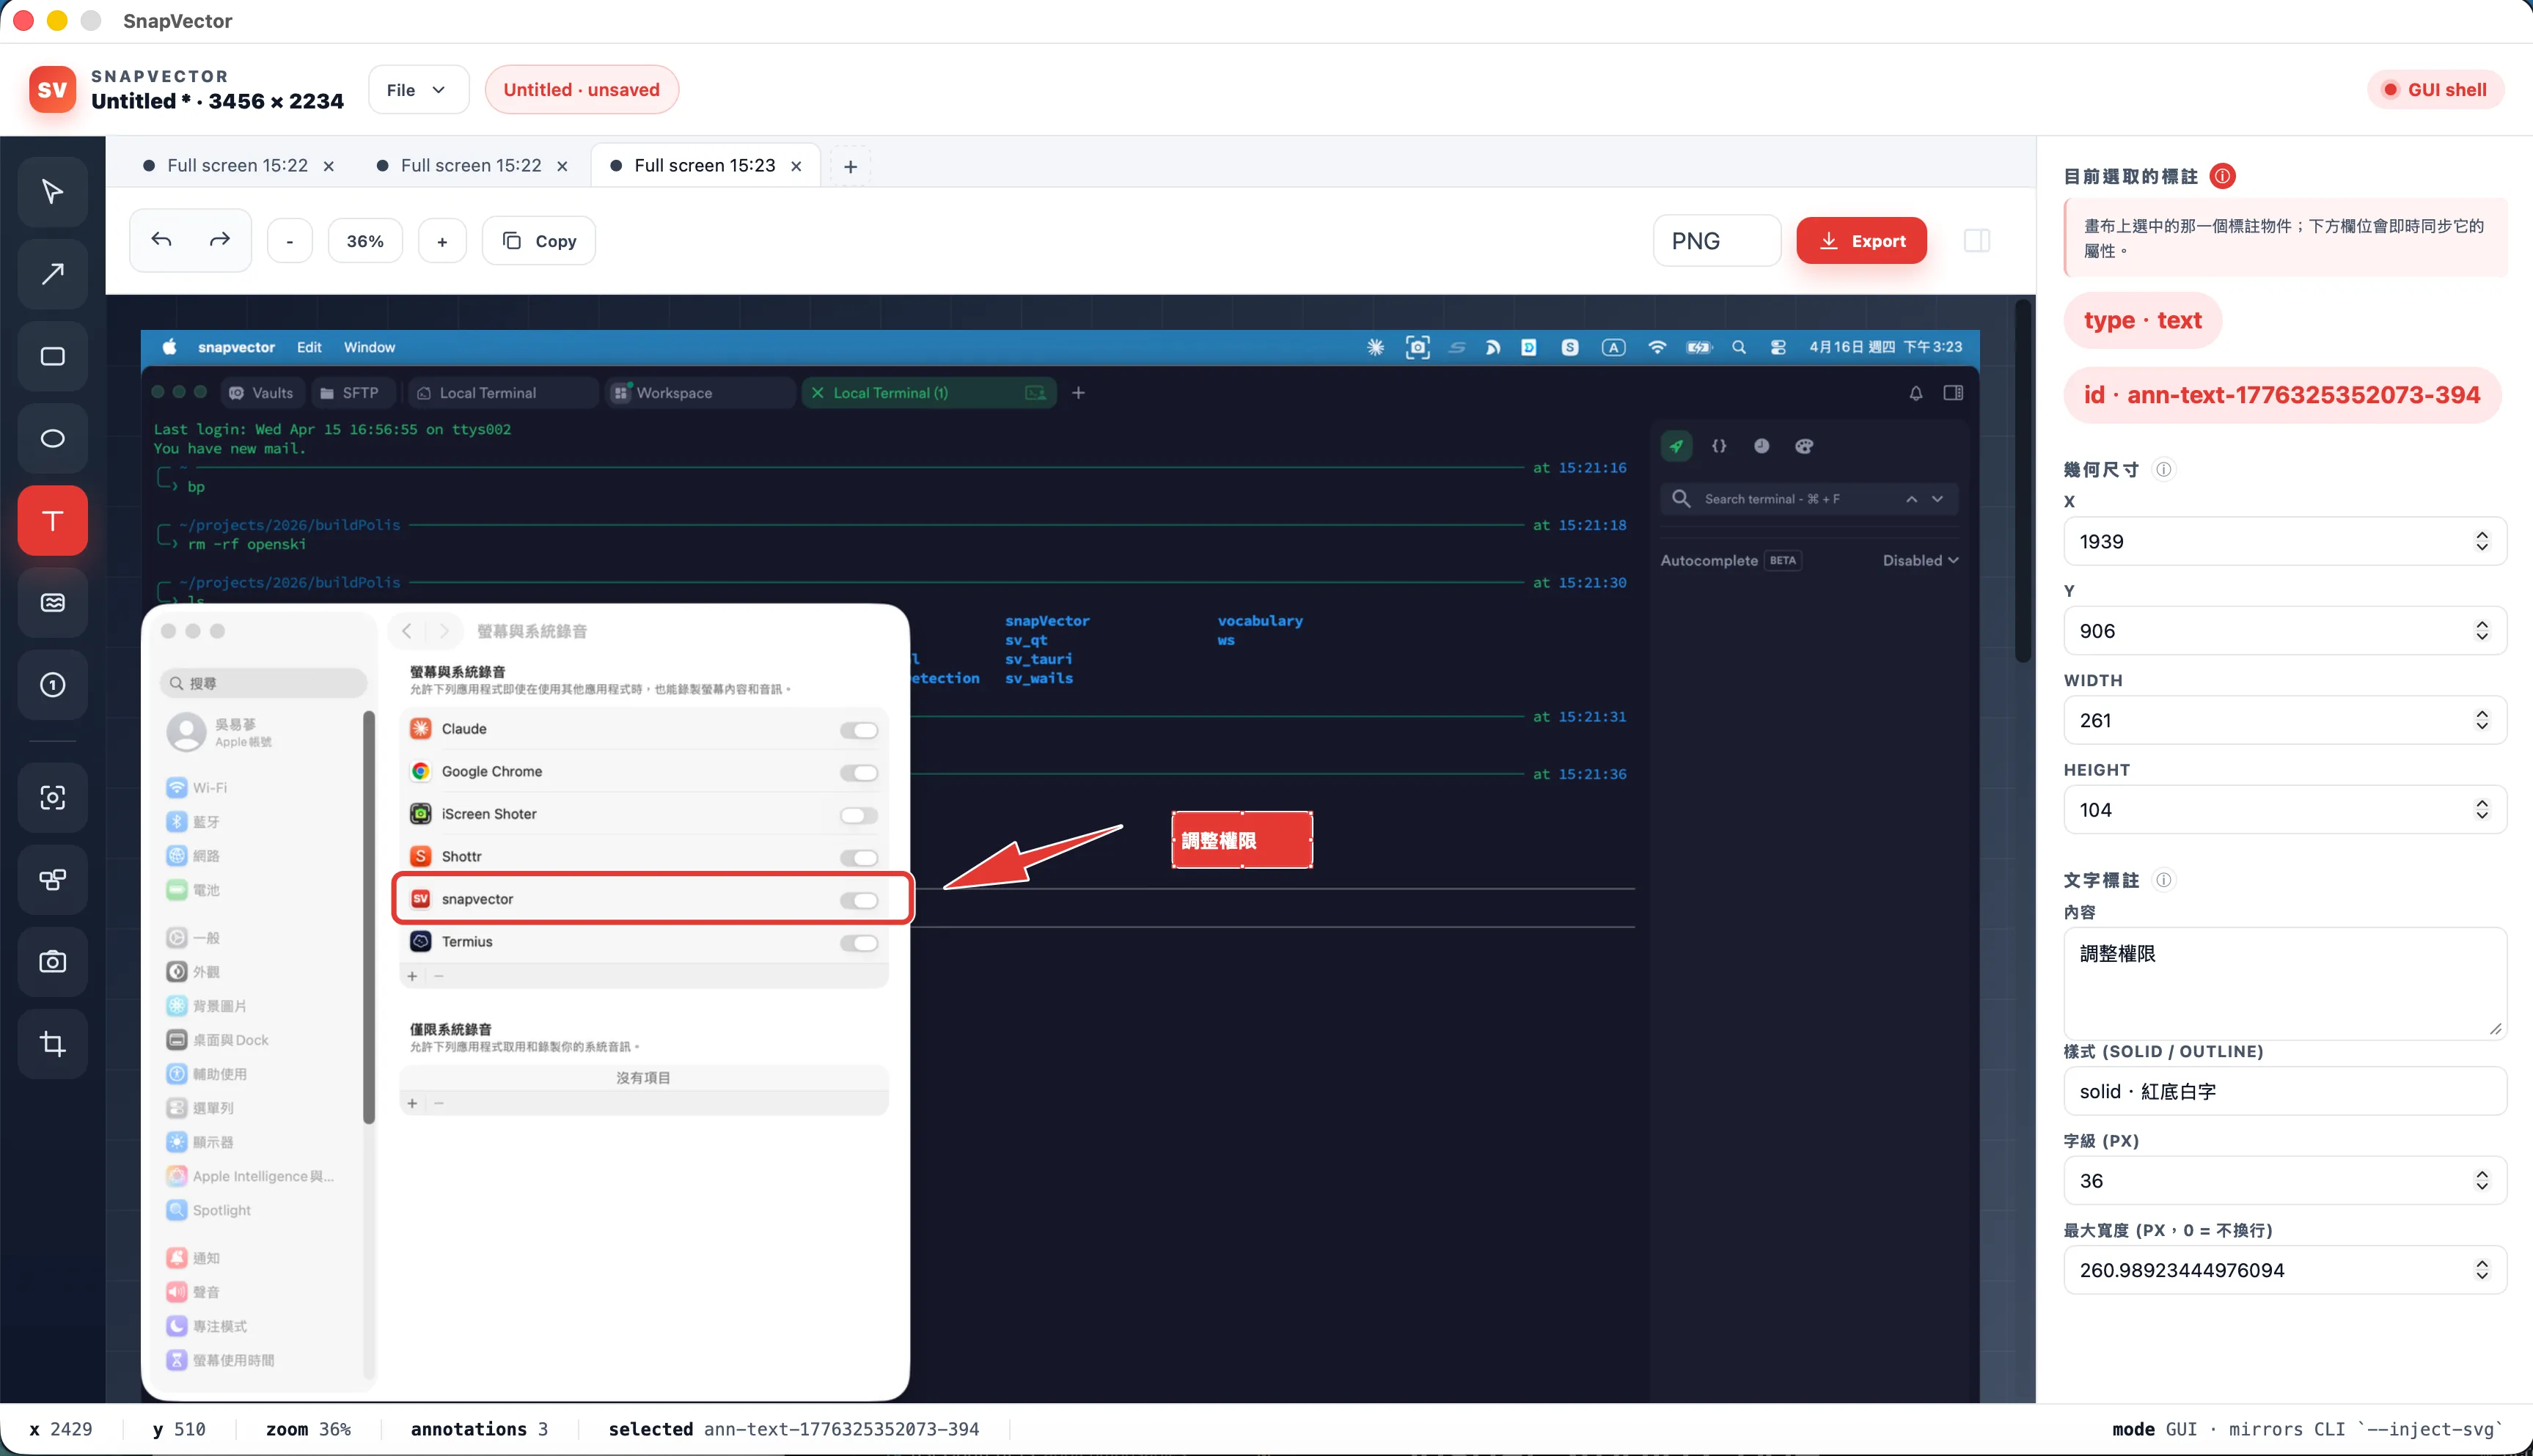
Task: Click the red SV app logo
Action: pos(52,90)
